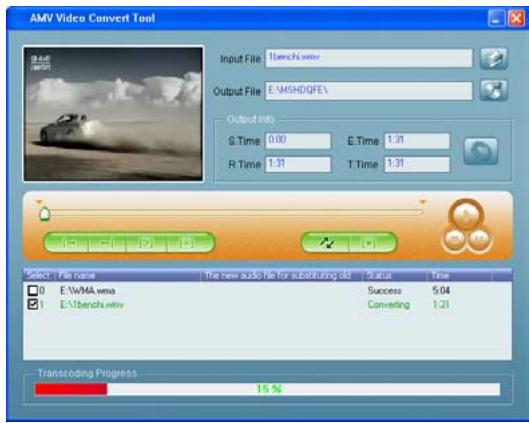Click the seek slider thumb

point(45,214)
